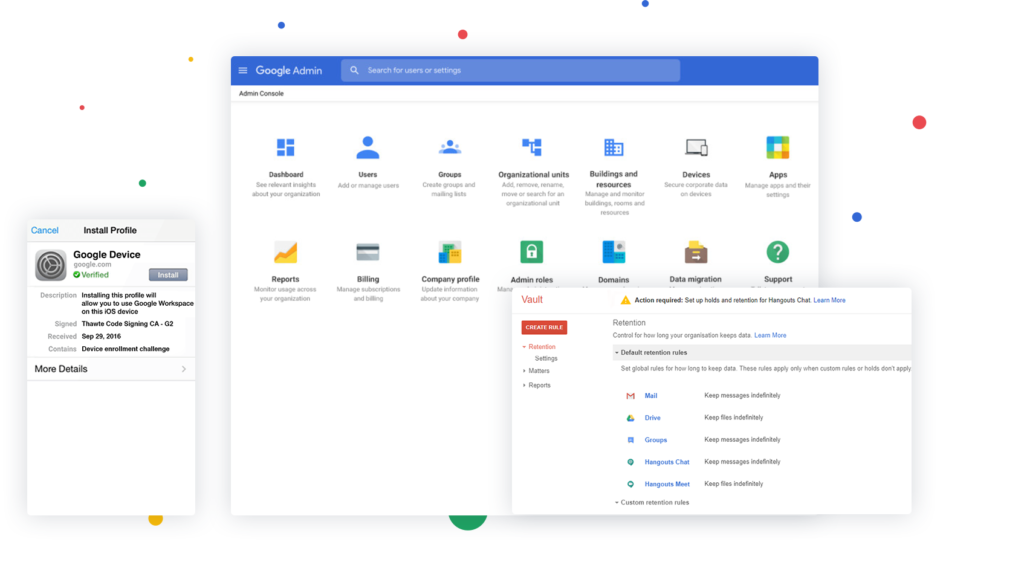Open the Reports chart icon
Viewport: 1024px width, 568px height.
point(285,252)
